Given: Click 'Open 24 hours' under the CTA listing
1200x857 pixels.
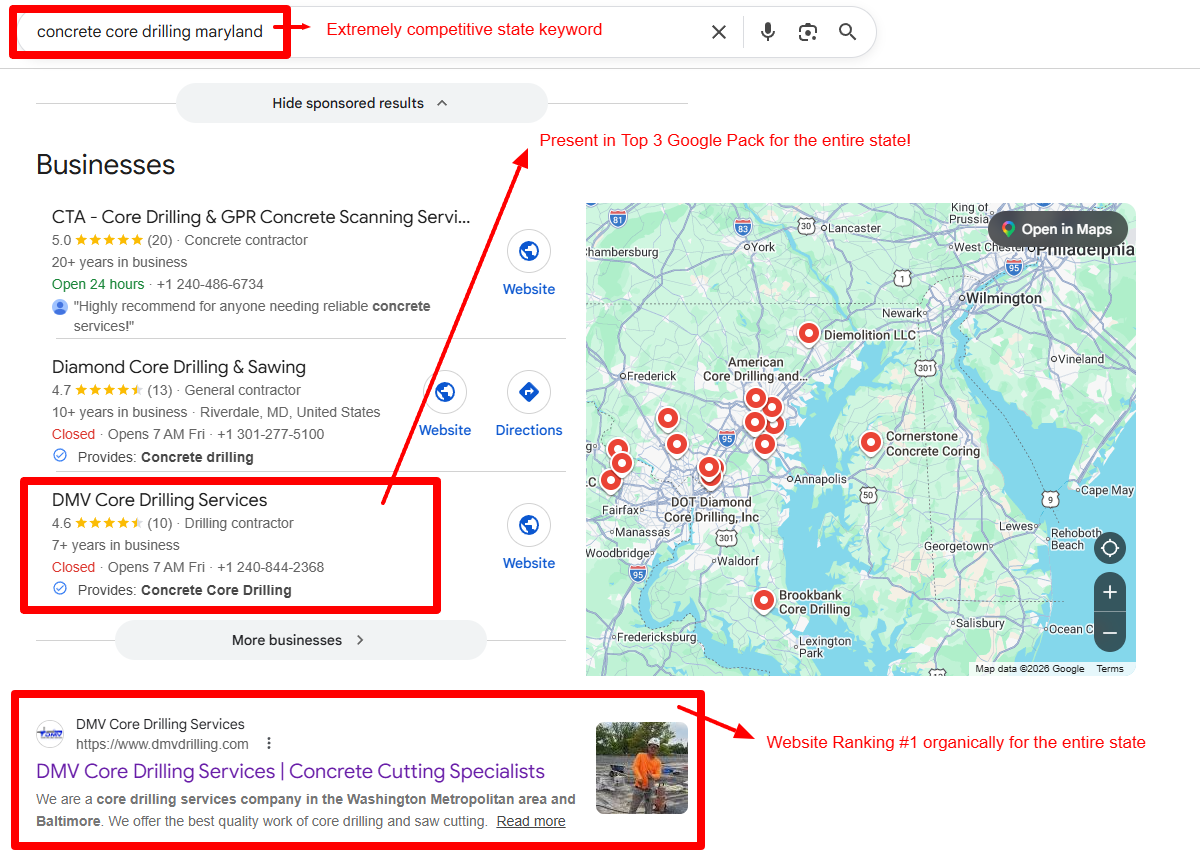Looking at the screenshot, I should pos(98,284).
